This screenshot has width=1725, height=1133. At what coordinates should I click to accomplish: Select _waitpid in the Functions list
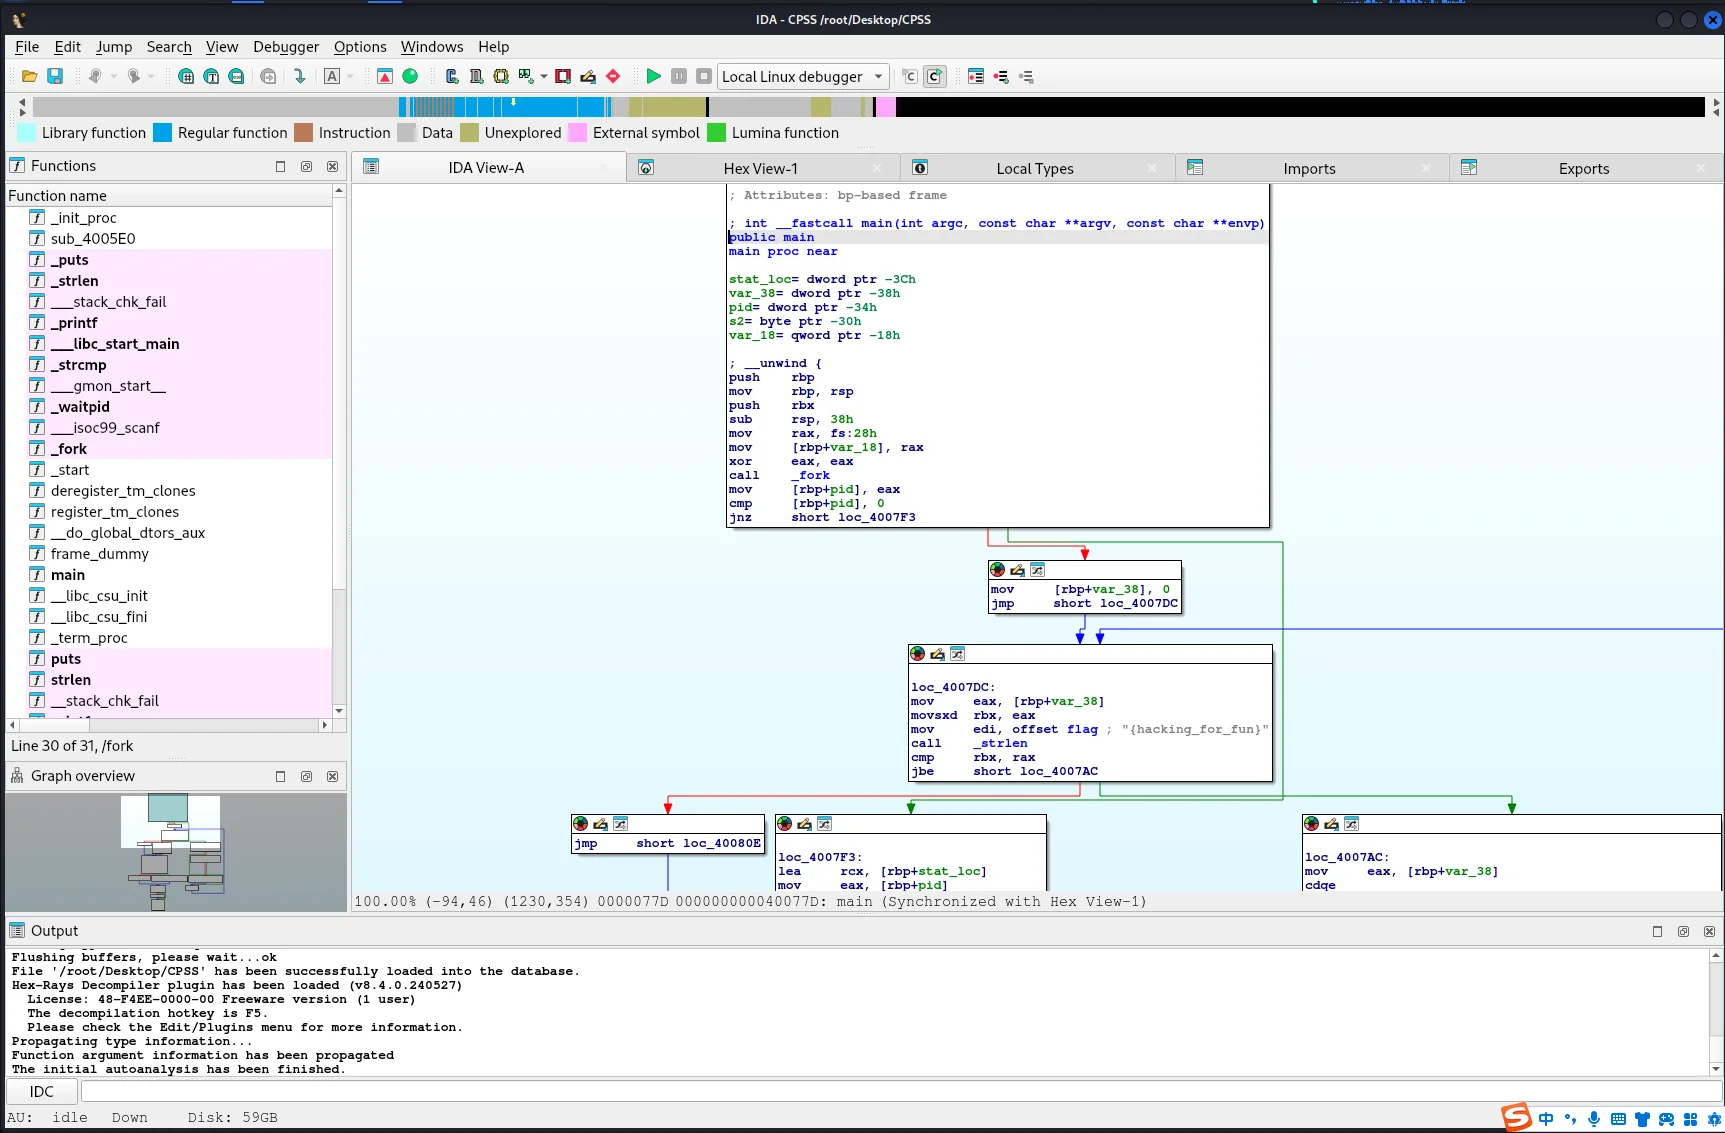pos(80,407)
